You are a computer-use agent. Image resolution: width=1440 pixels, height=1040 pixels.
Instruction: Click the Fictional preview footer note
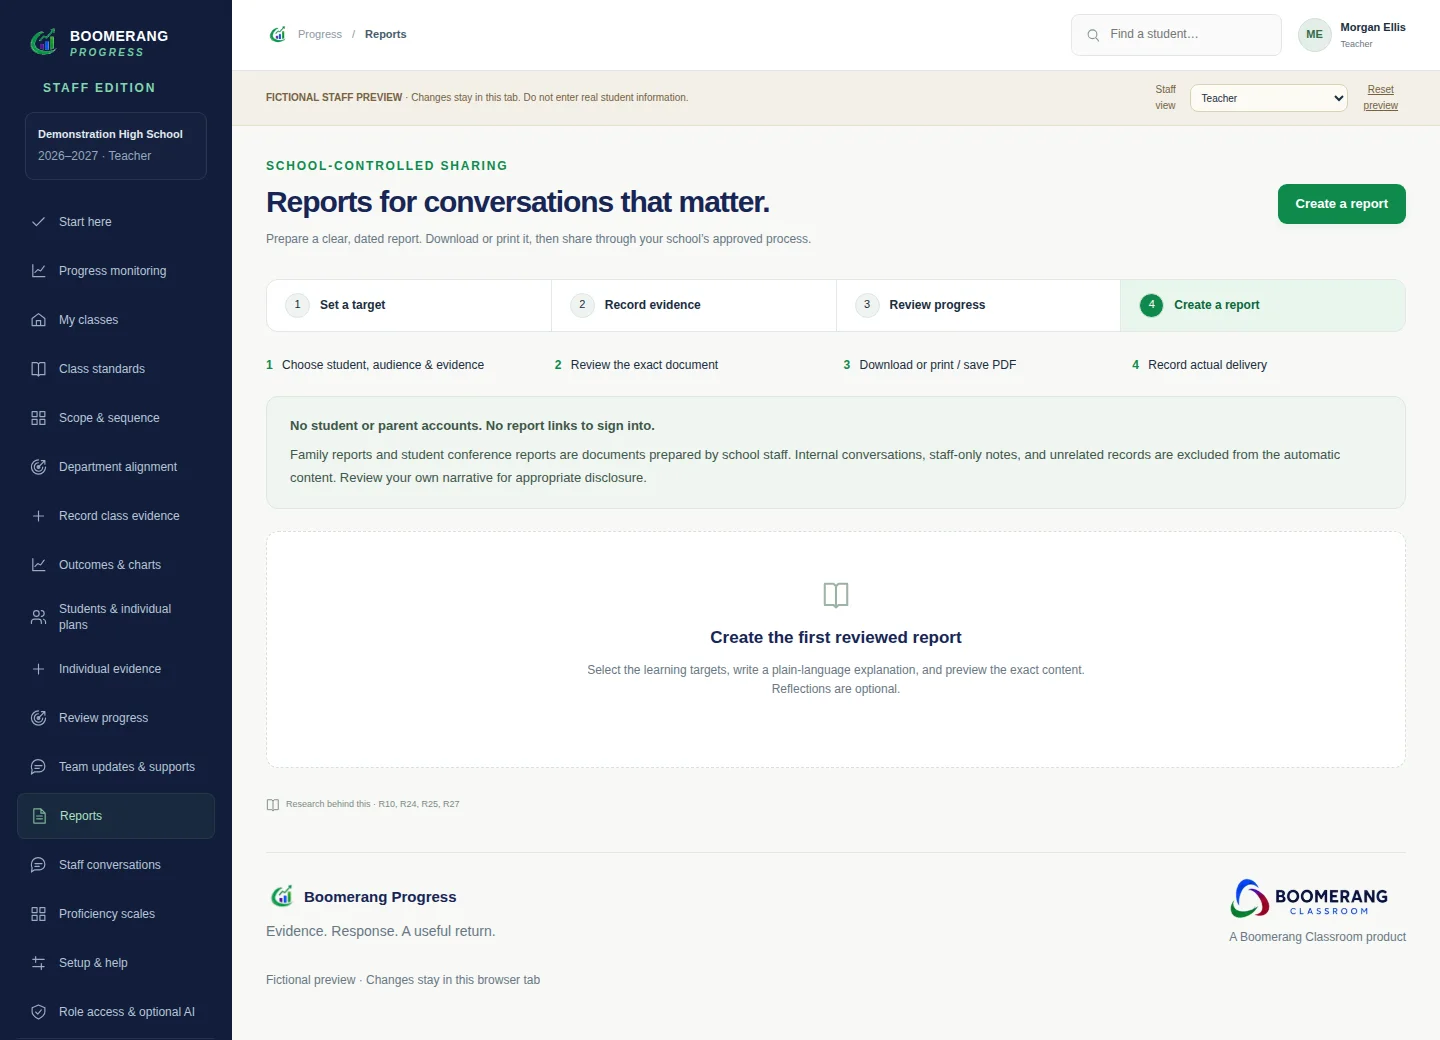click(403, 980)
